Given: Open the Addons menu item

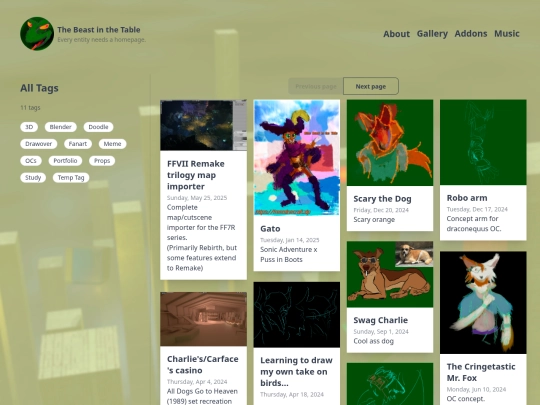Looking at the screenshot, I should coord(471,34).
